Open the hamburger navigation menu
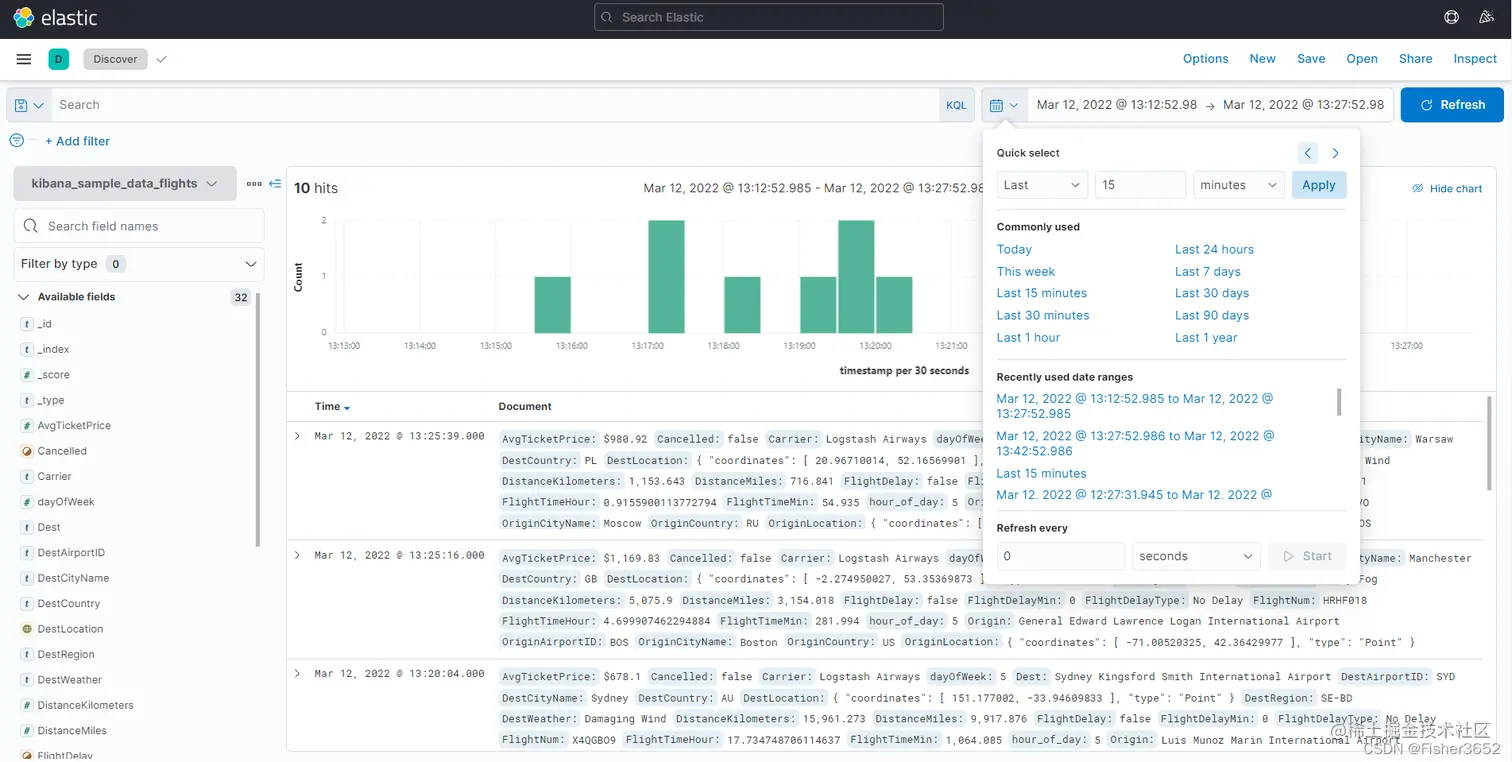Screen dimensions: 1512x762 tap(24, 59)
